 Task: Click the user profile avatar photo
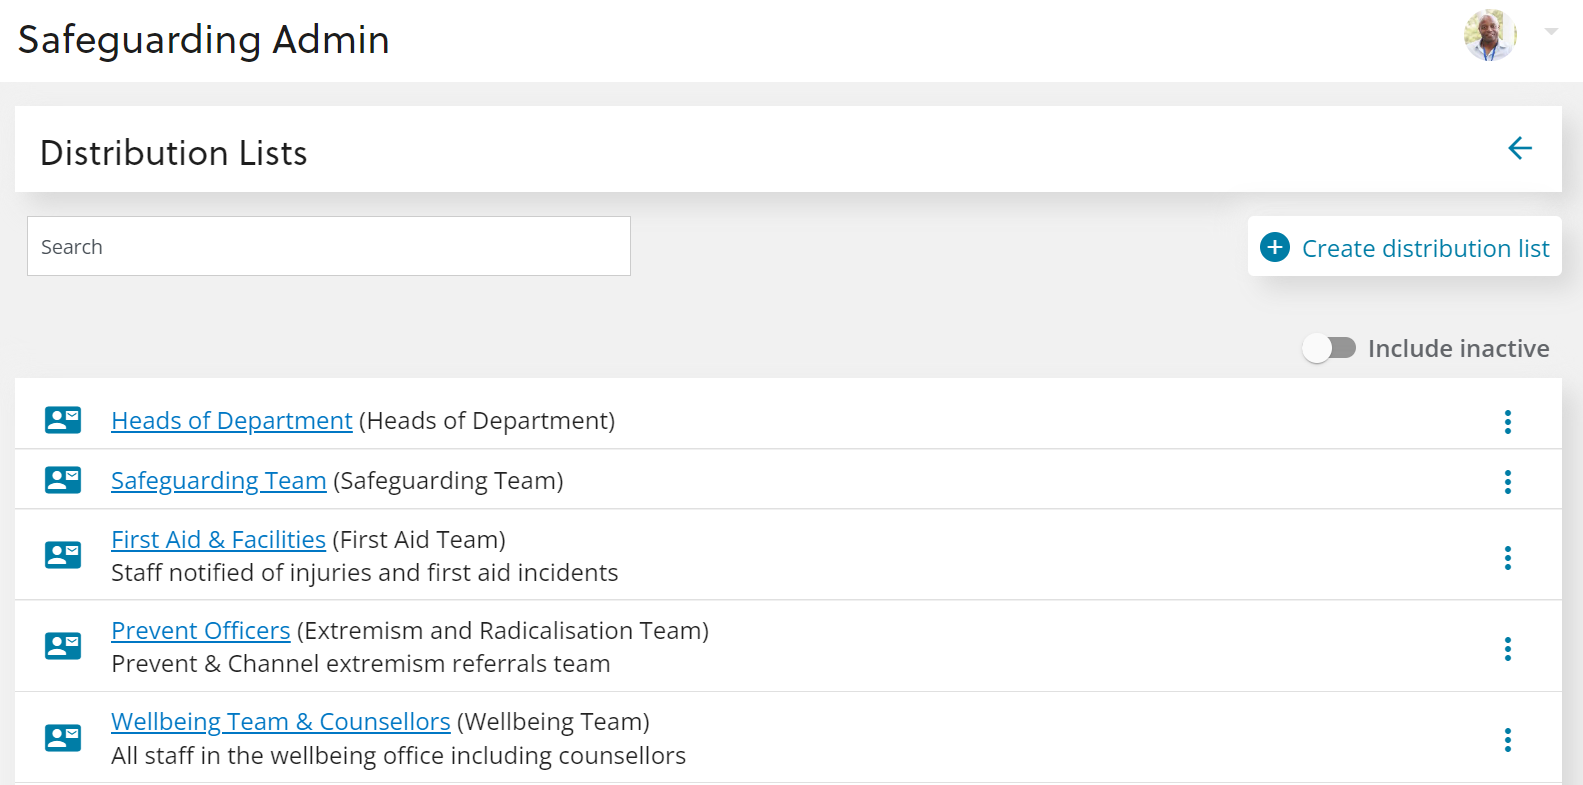pos(1490,35)
